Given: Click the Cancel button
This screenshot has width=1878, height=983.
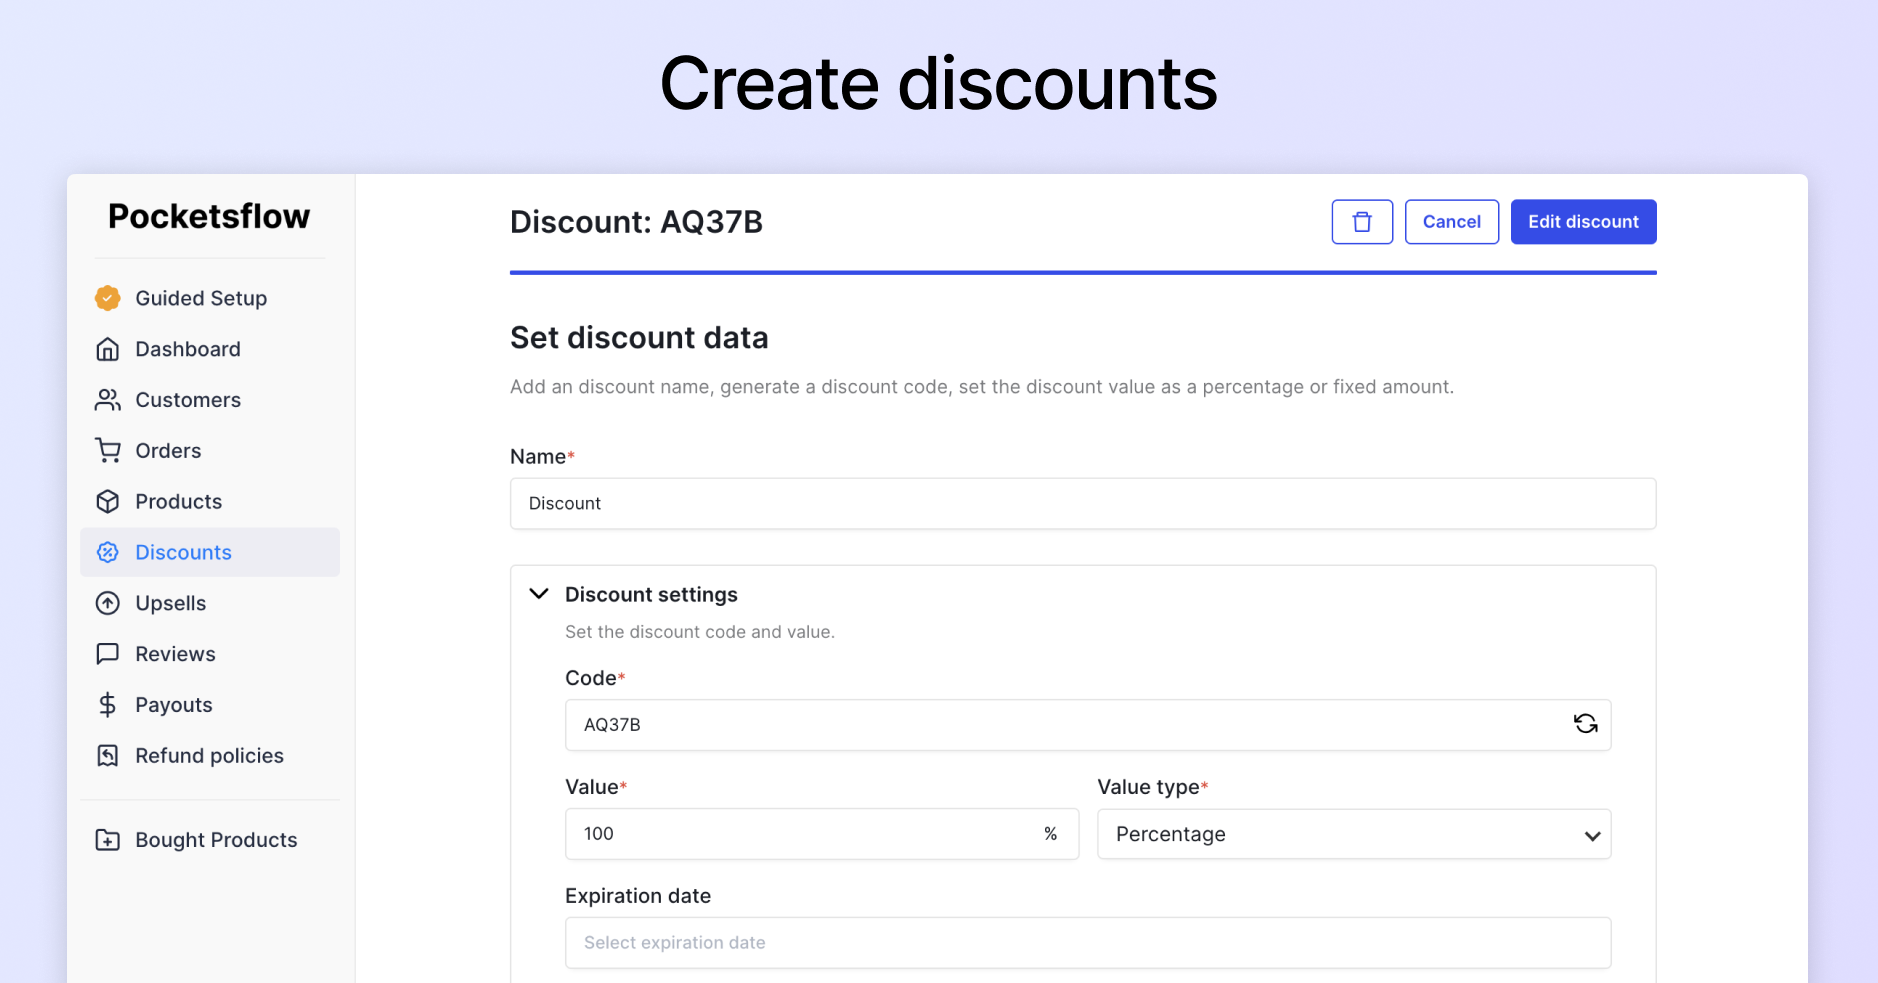Looking at the screenshot, I should [x=1452, y=222].
